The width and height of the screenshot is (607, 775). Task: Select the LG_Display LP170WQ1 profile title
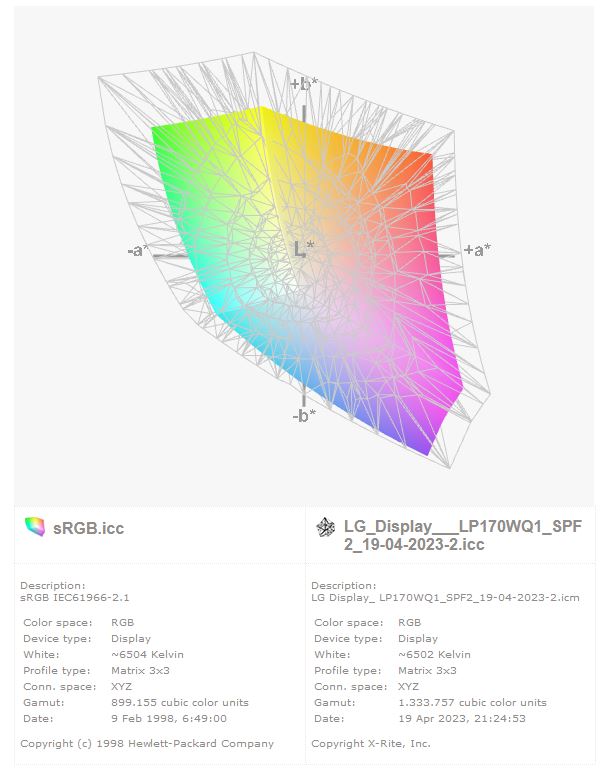[462, 535]
